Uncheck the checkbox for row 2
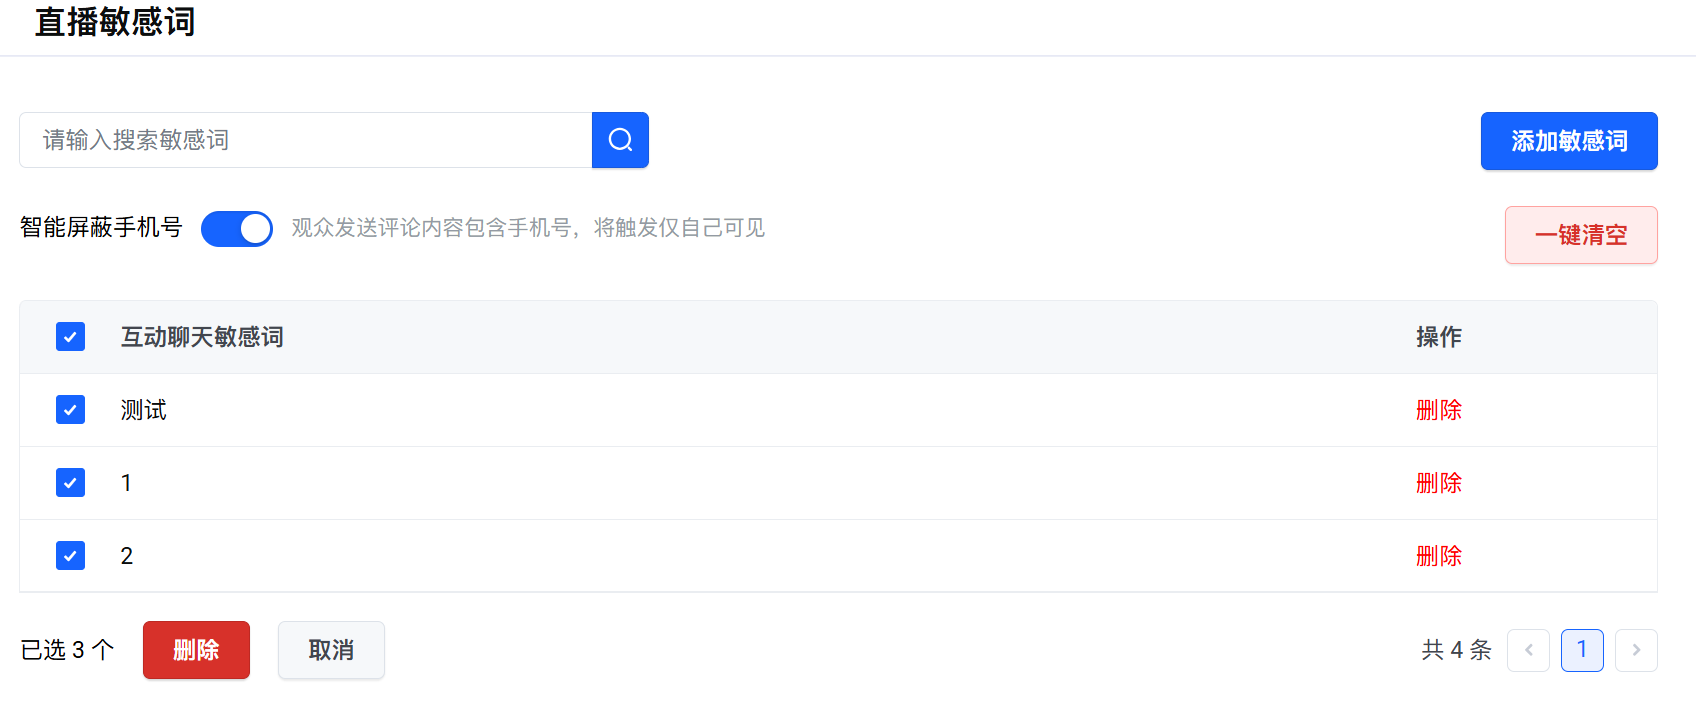The height and width of the screenshot is (712, 1696). [70, 556]
